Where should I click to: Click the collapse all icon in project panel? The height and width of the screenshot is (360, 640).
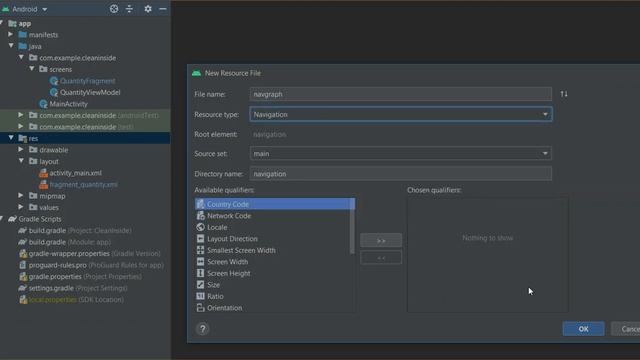[x=129, y=9]
